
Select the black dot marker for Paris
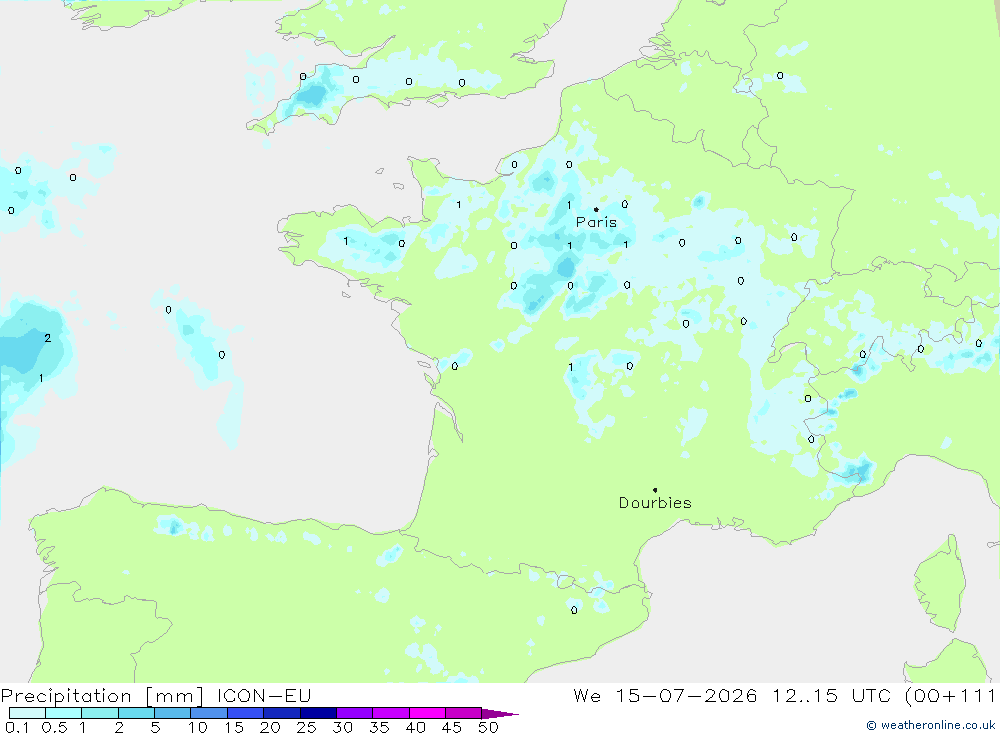click(x=596, y=209)
